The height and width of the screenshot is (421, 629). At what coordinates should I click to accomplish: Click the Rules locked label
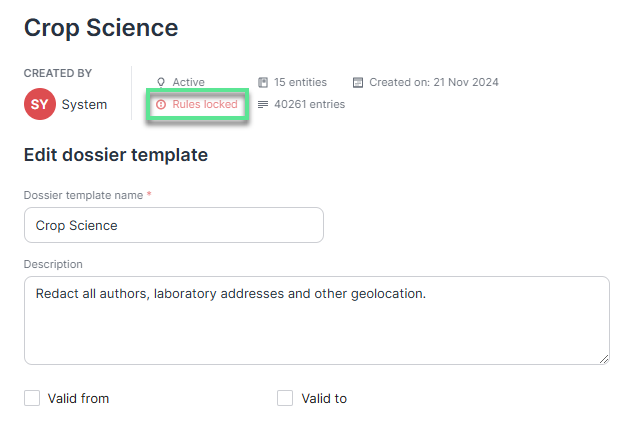click(x=205, y=104)
